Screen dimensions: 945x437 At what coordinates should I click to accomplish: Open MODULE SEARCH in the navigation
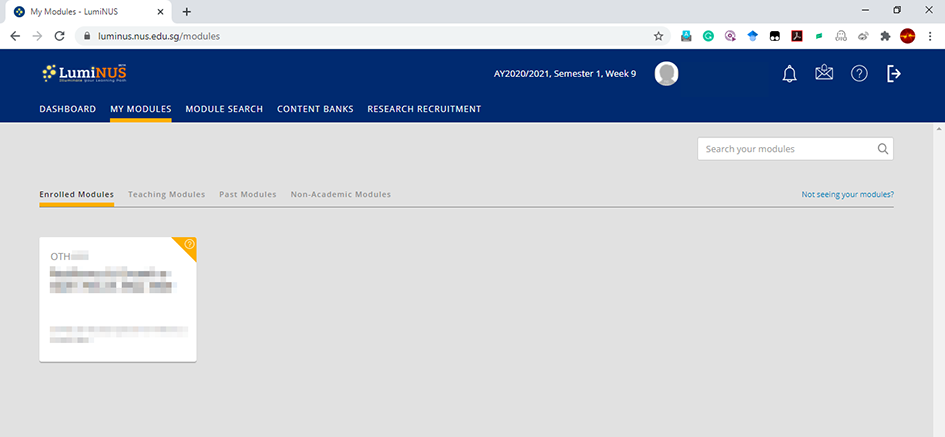point(224,109)
